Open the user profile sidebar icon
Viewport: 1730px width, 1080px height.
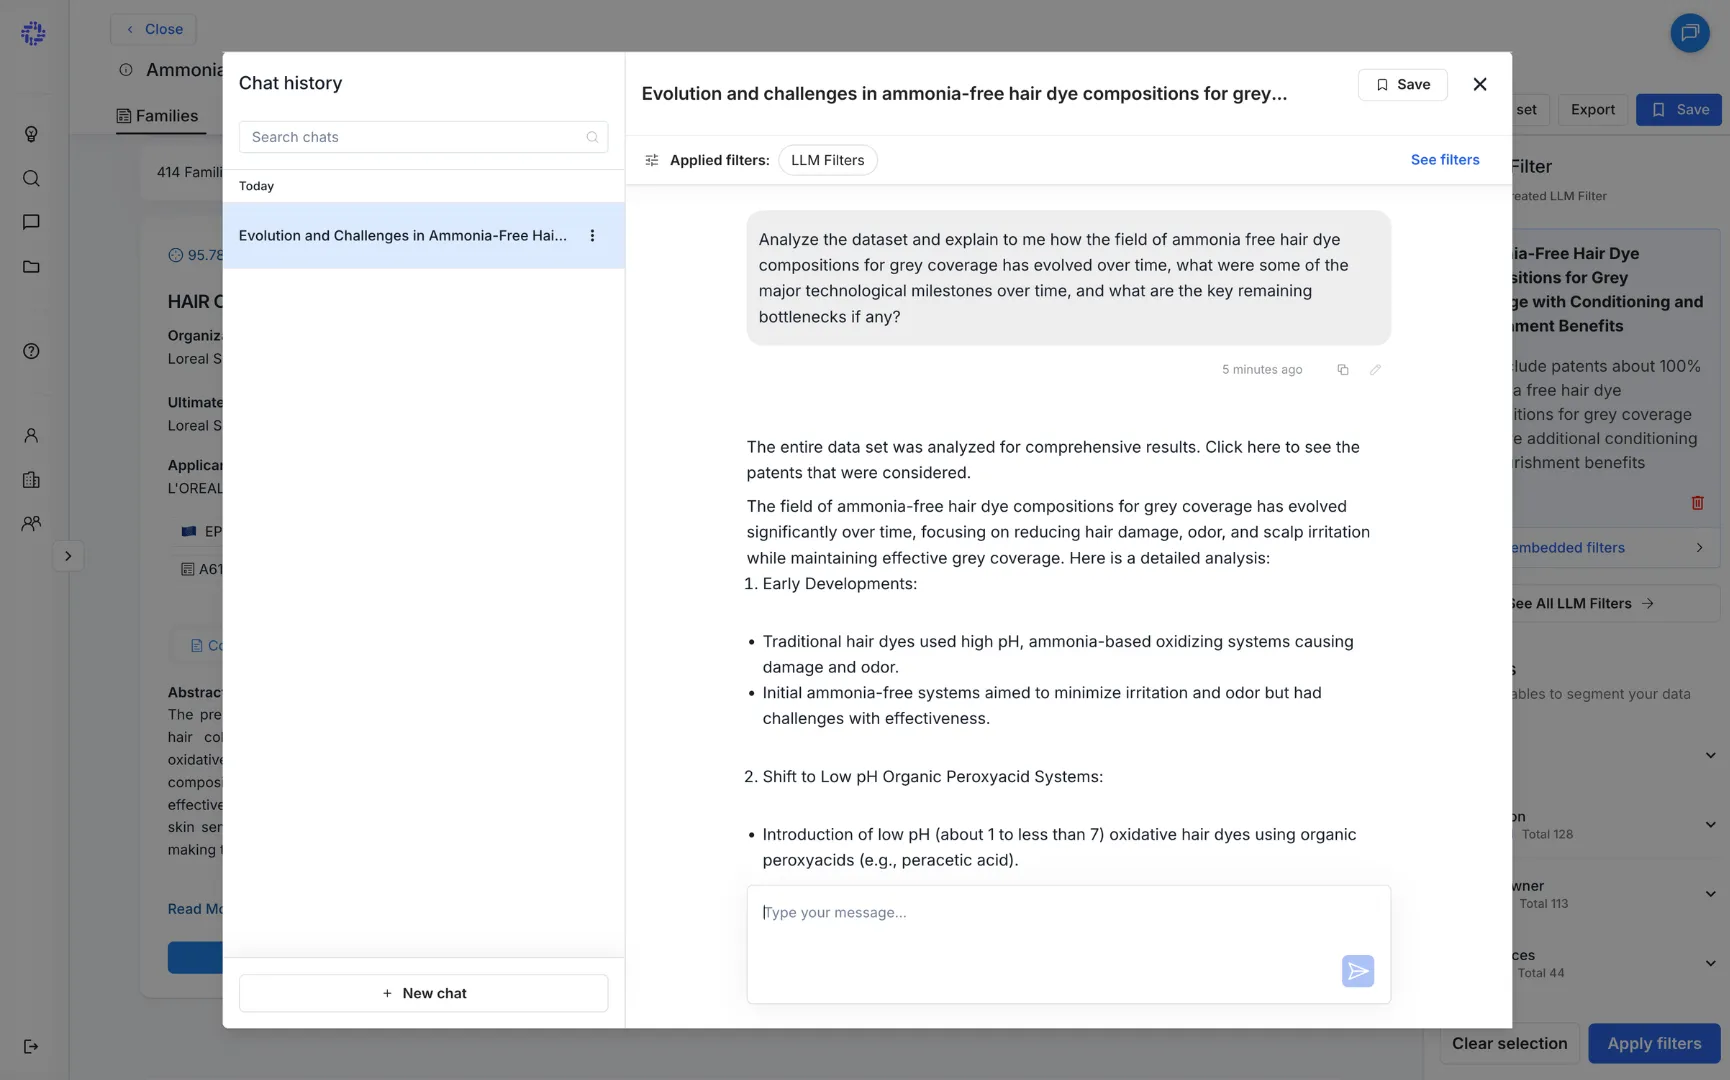point(31,435)
